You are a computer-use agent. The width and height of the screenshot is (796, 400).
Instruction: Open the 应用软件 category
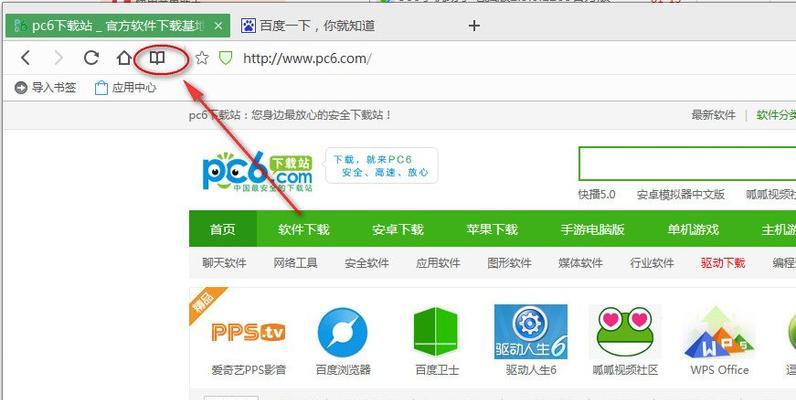[438, 263]
